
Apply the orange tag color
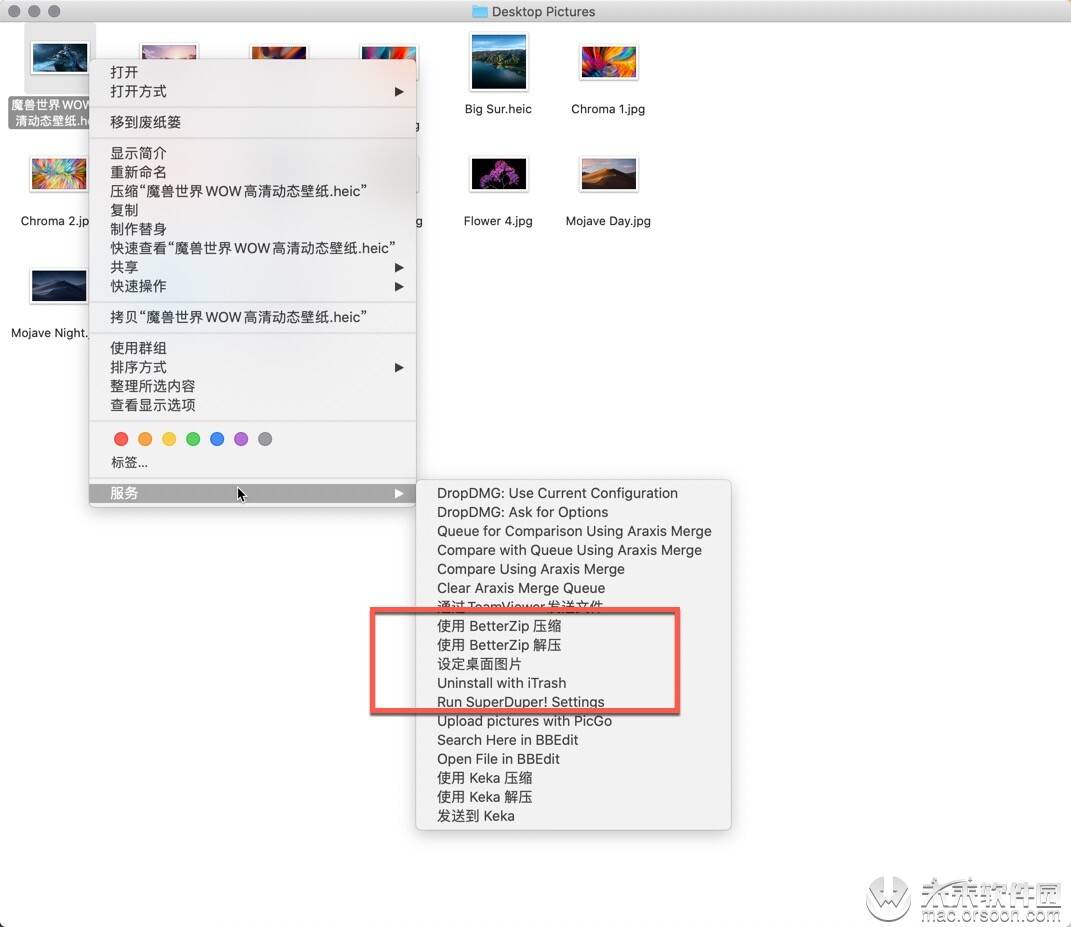click(145, 439)
